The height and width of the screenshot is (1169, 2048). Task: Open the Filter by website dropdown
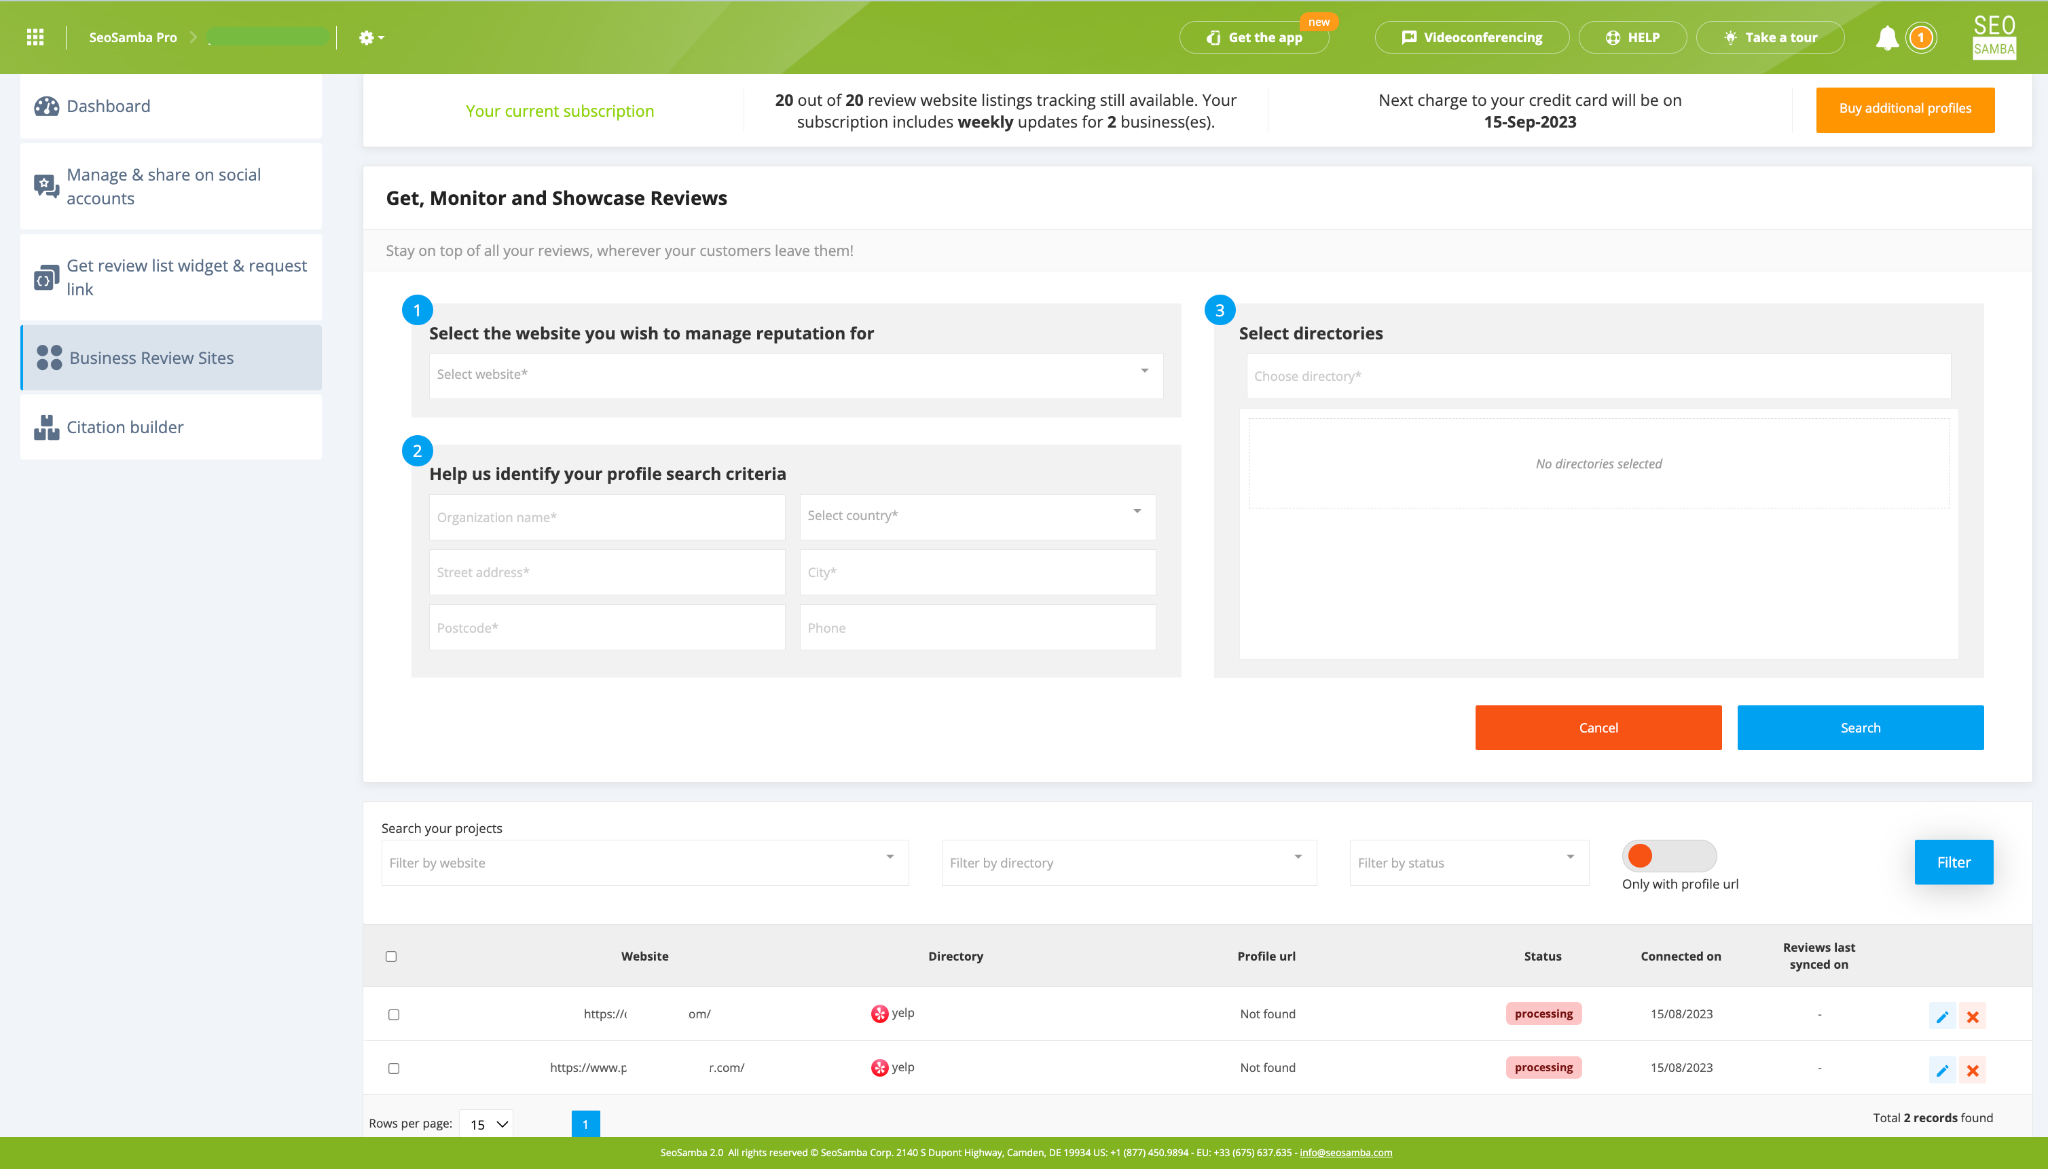point(644,862)
